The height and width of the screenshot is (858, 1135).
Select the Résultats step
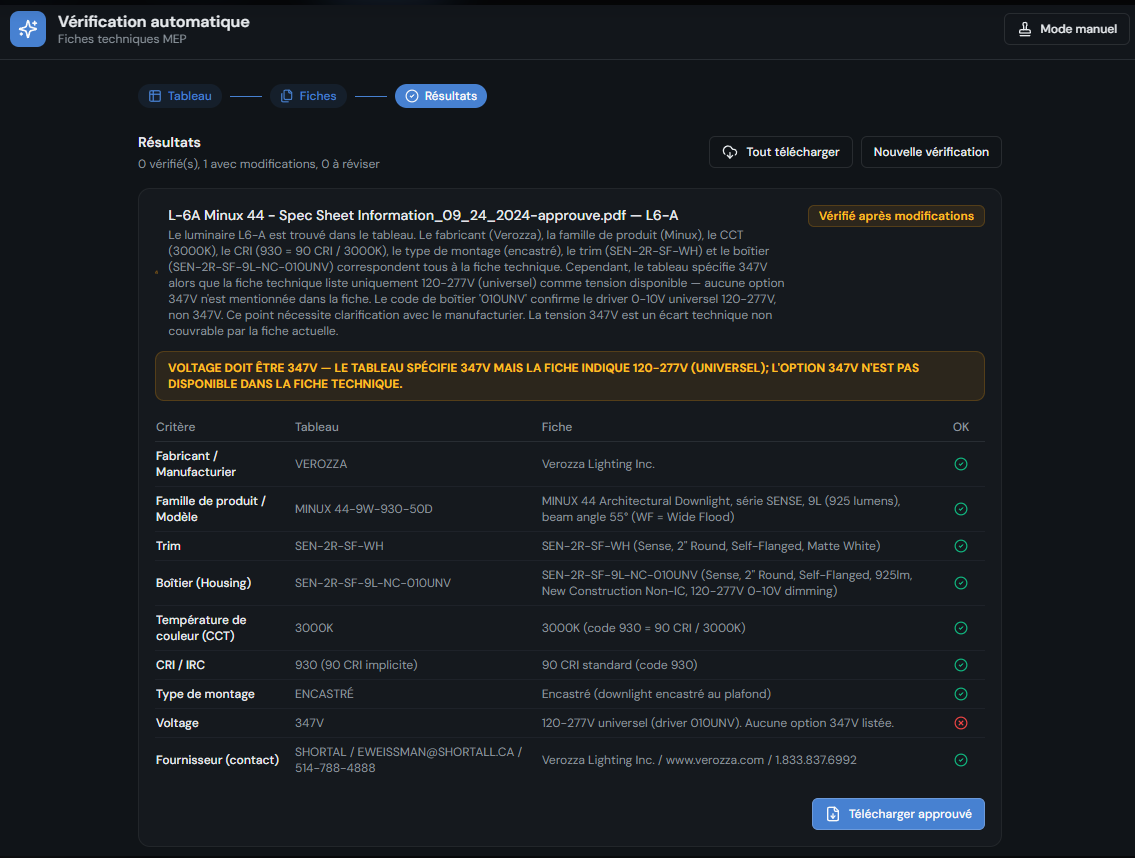[441, 96]
